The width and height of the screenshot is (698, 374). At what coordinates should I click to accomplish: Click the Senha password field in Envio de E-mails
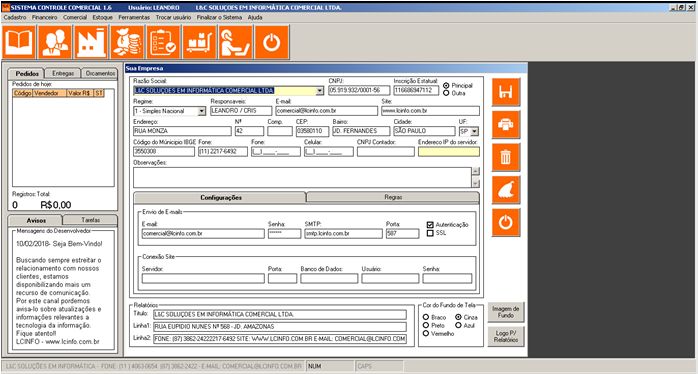284,233
